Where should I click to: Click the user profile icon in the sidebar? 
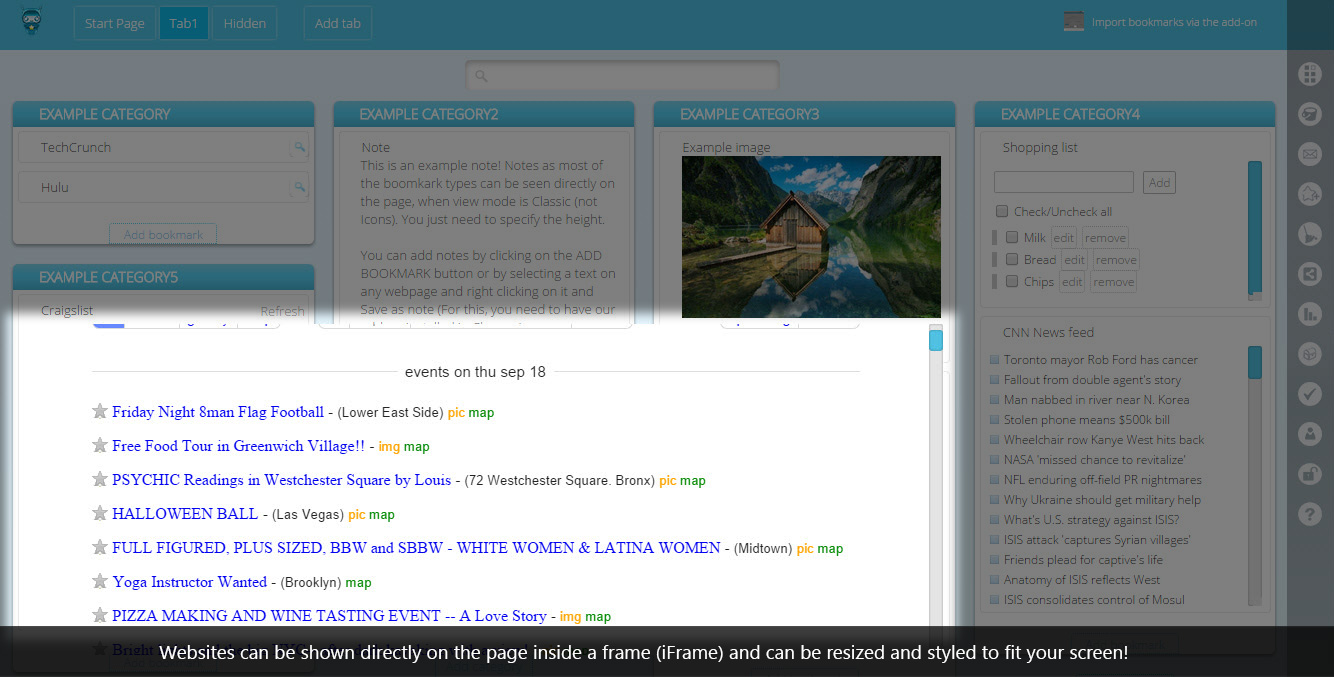(1310, 434)
